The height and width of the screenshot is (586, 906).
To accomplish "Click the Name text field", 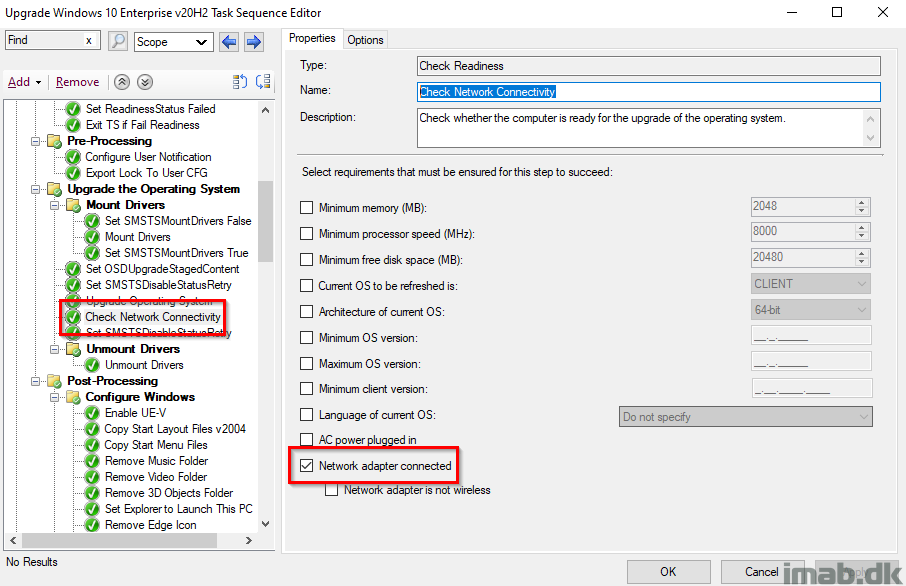I will pyautogui.click(x=648, y=92).
